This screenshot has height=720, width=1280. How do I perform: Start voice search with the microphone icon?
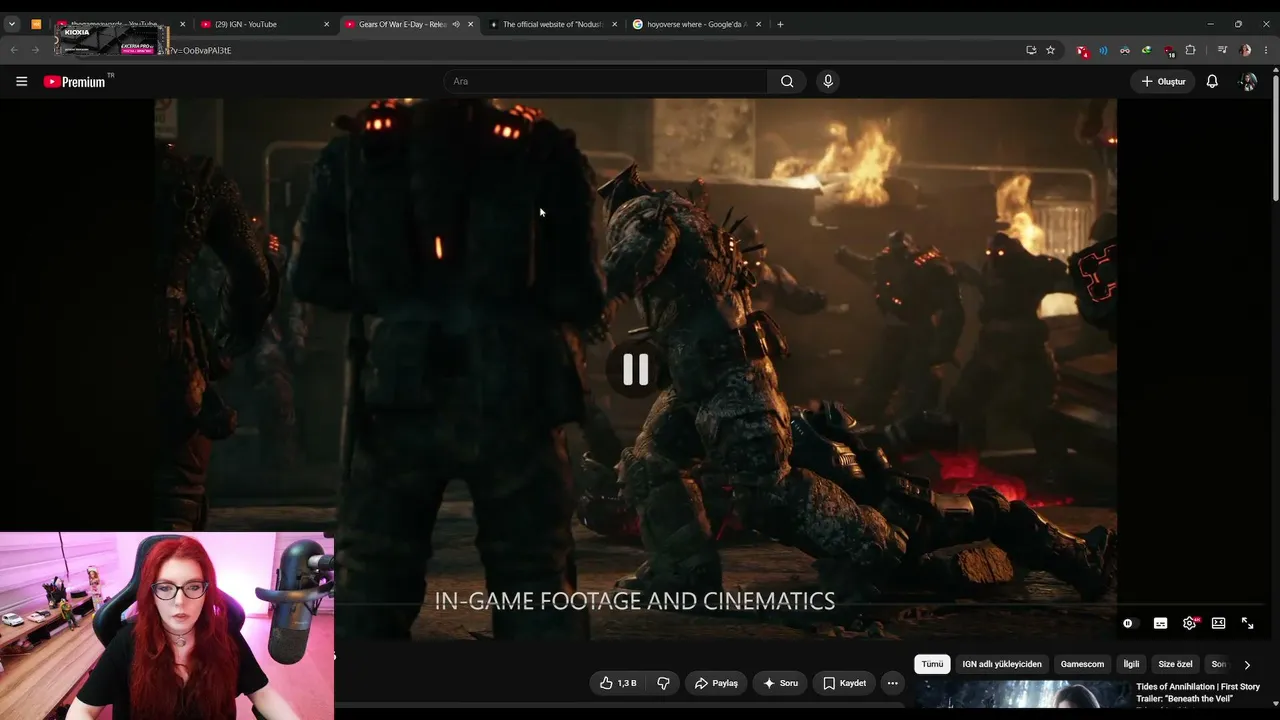tap(827, 82)
